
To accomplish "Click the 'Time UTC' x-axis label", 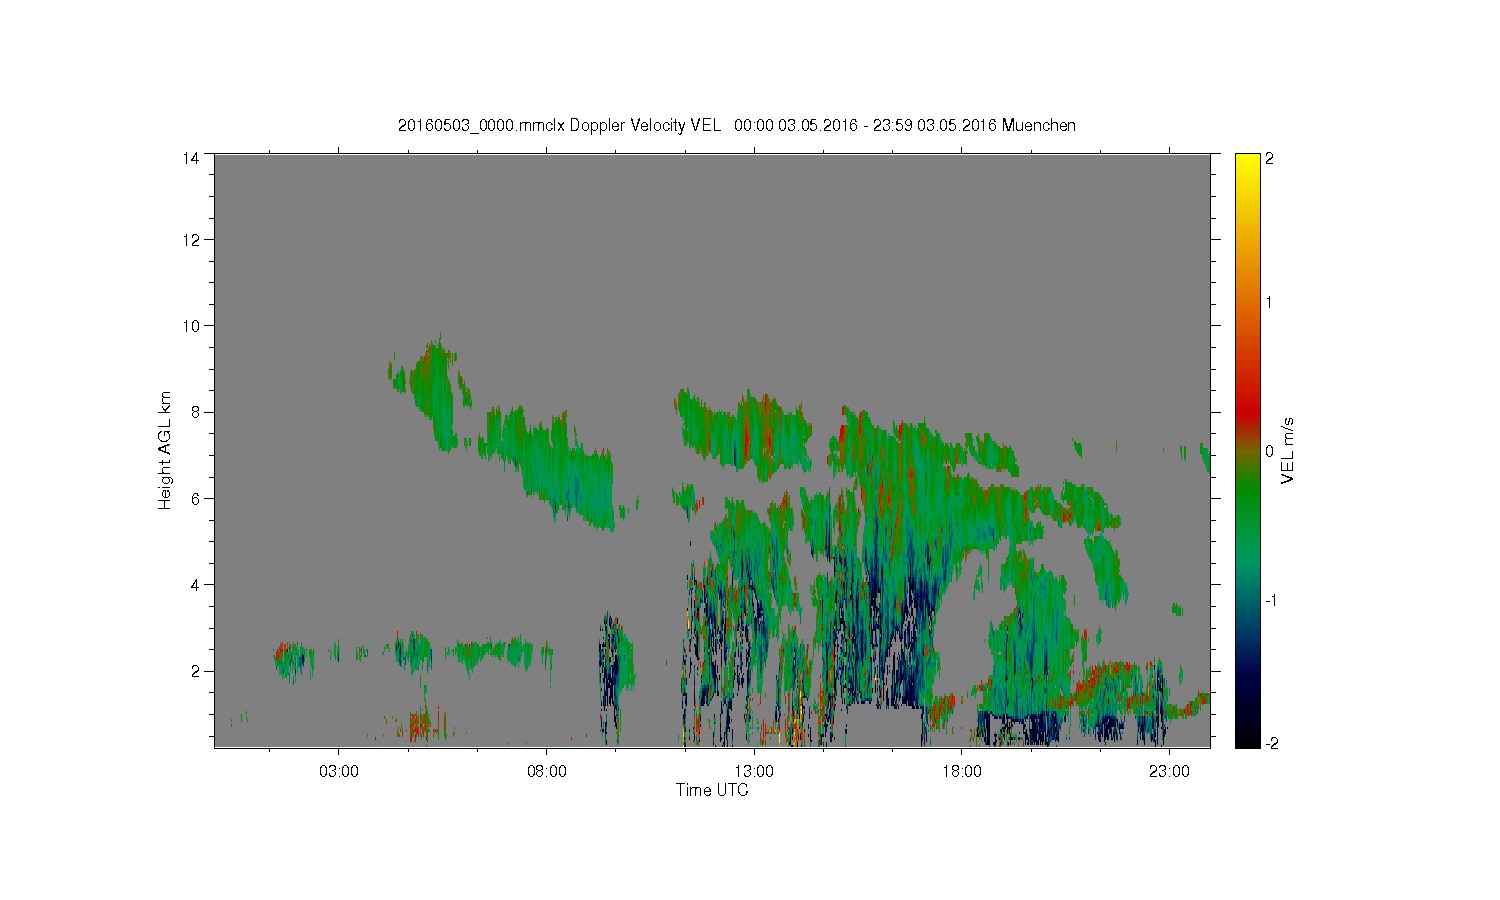I will (712, 790).
